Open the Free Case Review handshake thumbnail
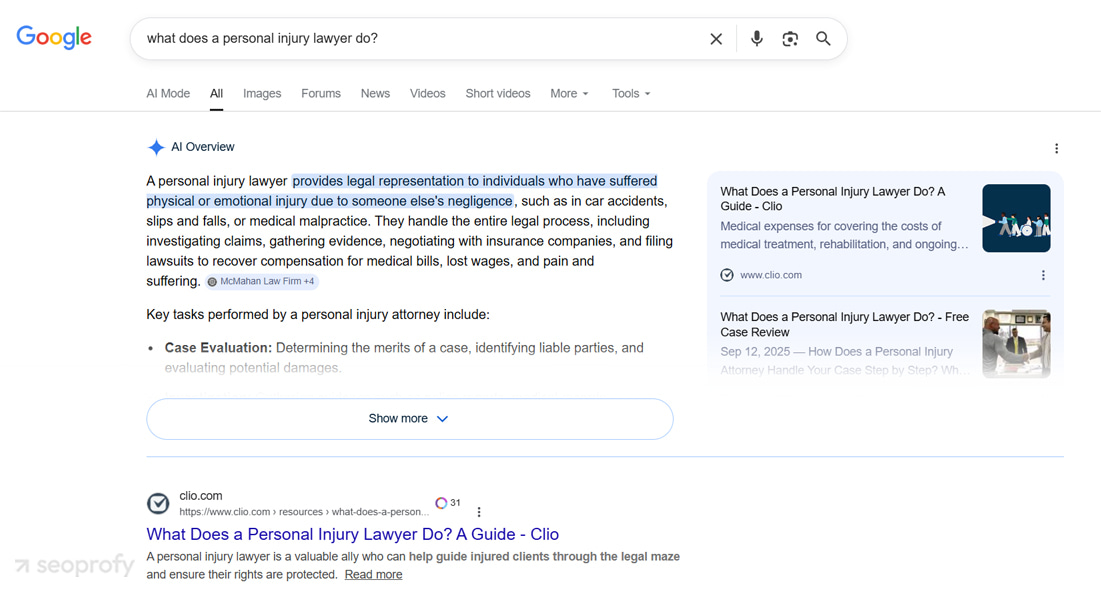The image size is (1101, 590). pyautogui.click(x=1016, y=343)
